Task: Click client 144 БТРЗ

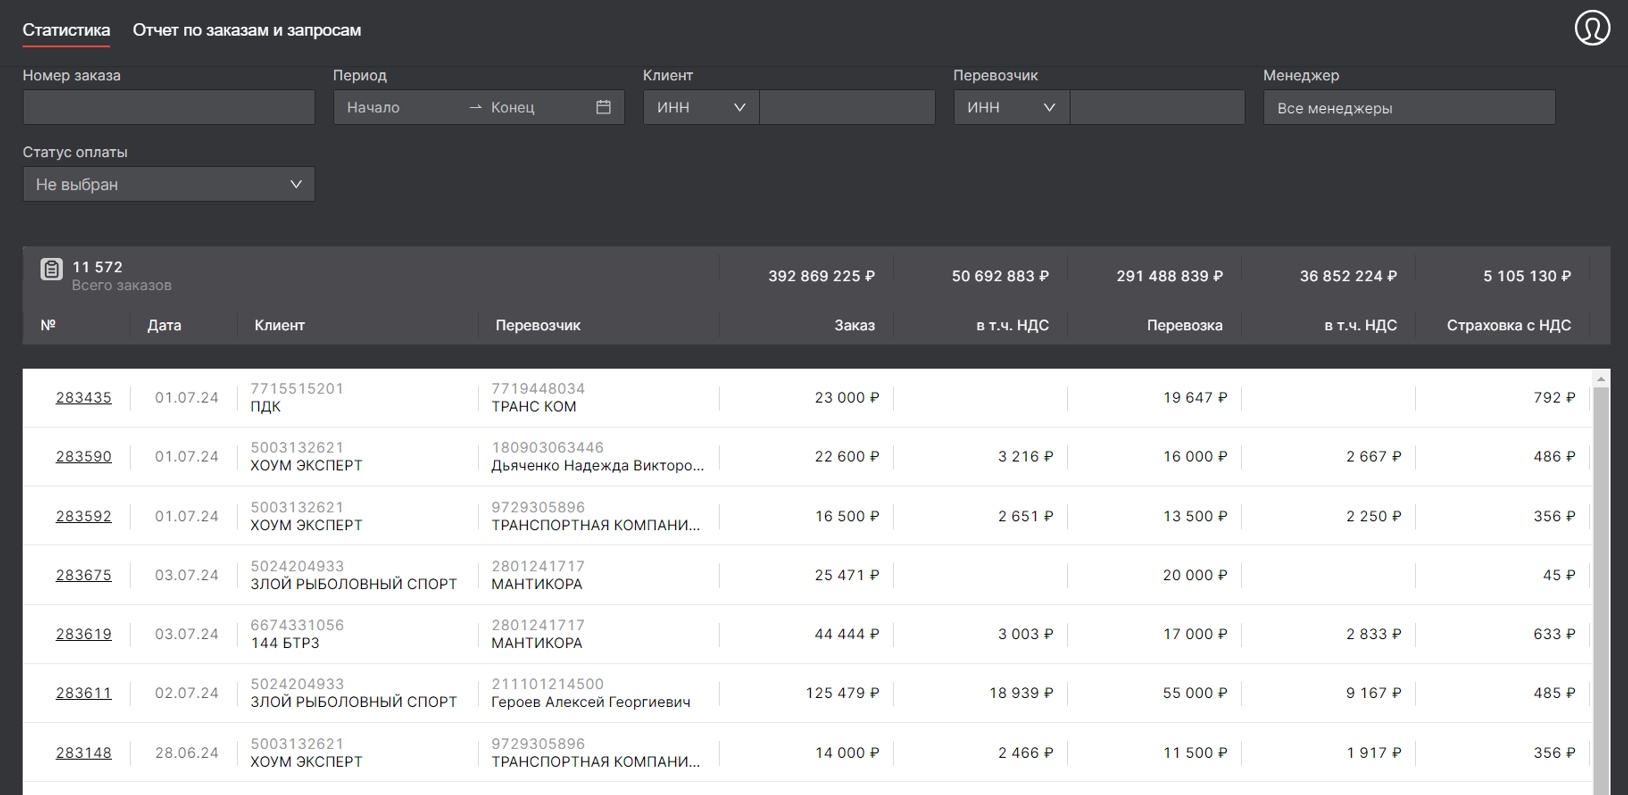Action: tap(284, 643)
